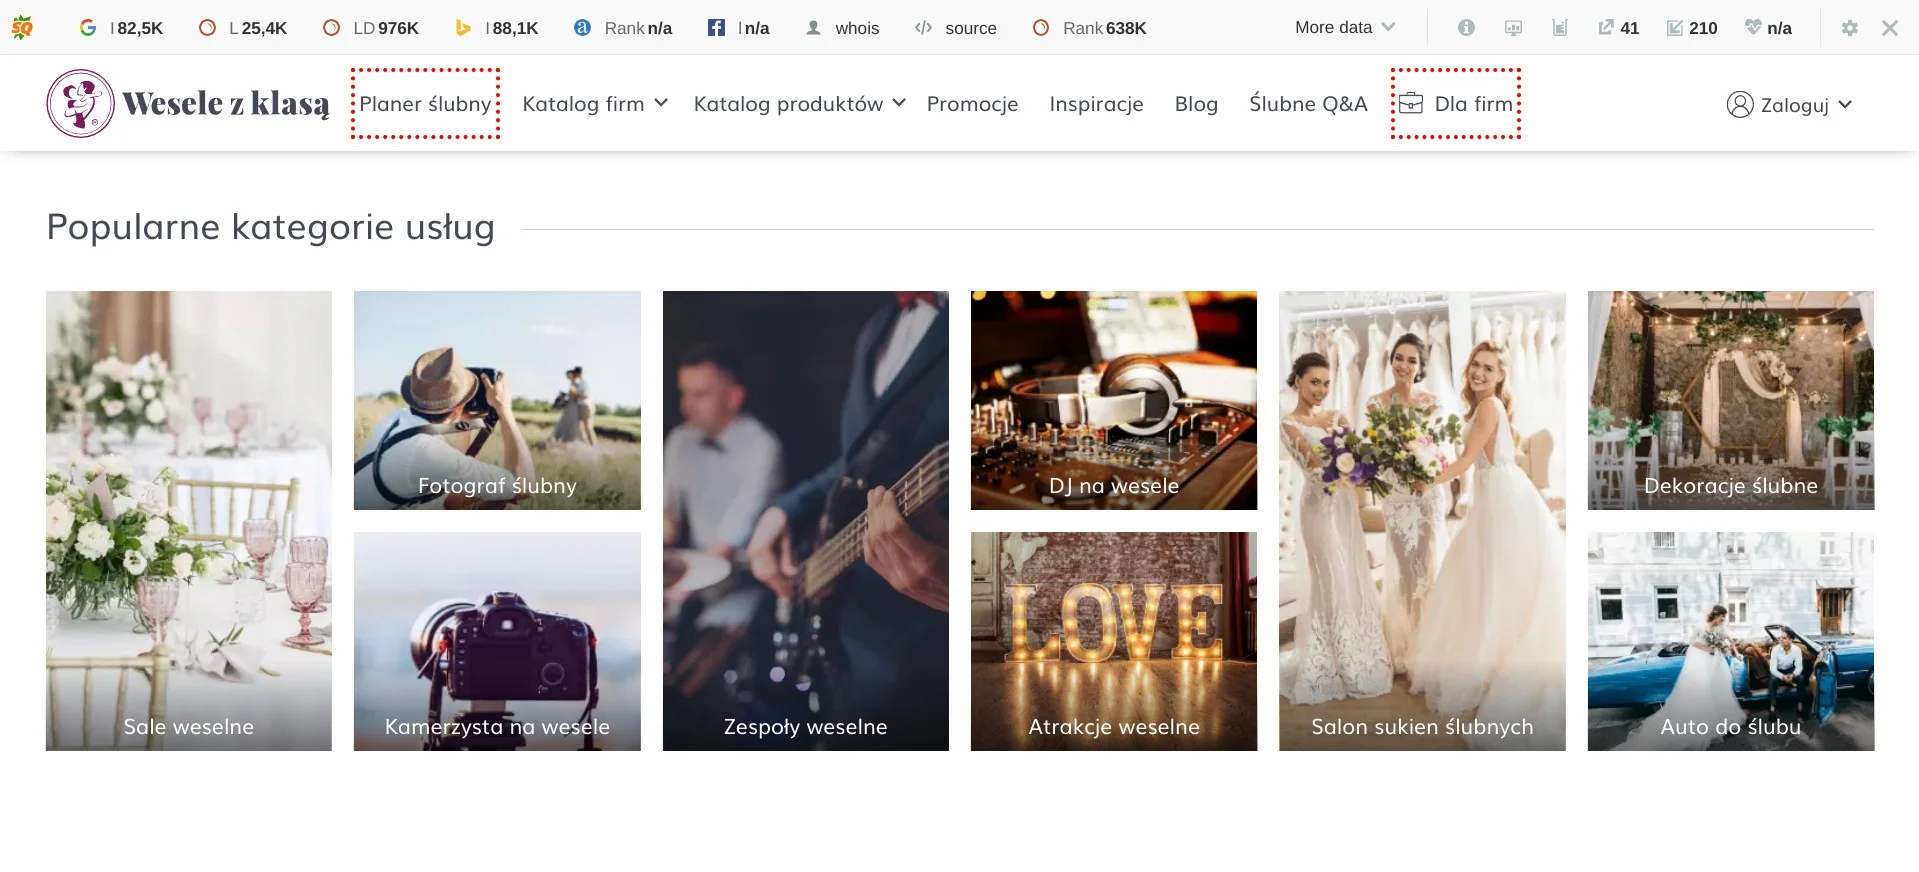This screenshot has height=872, width=1919.
Task: Open internal links count 210
Action: point(1692,28)
